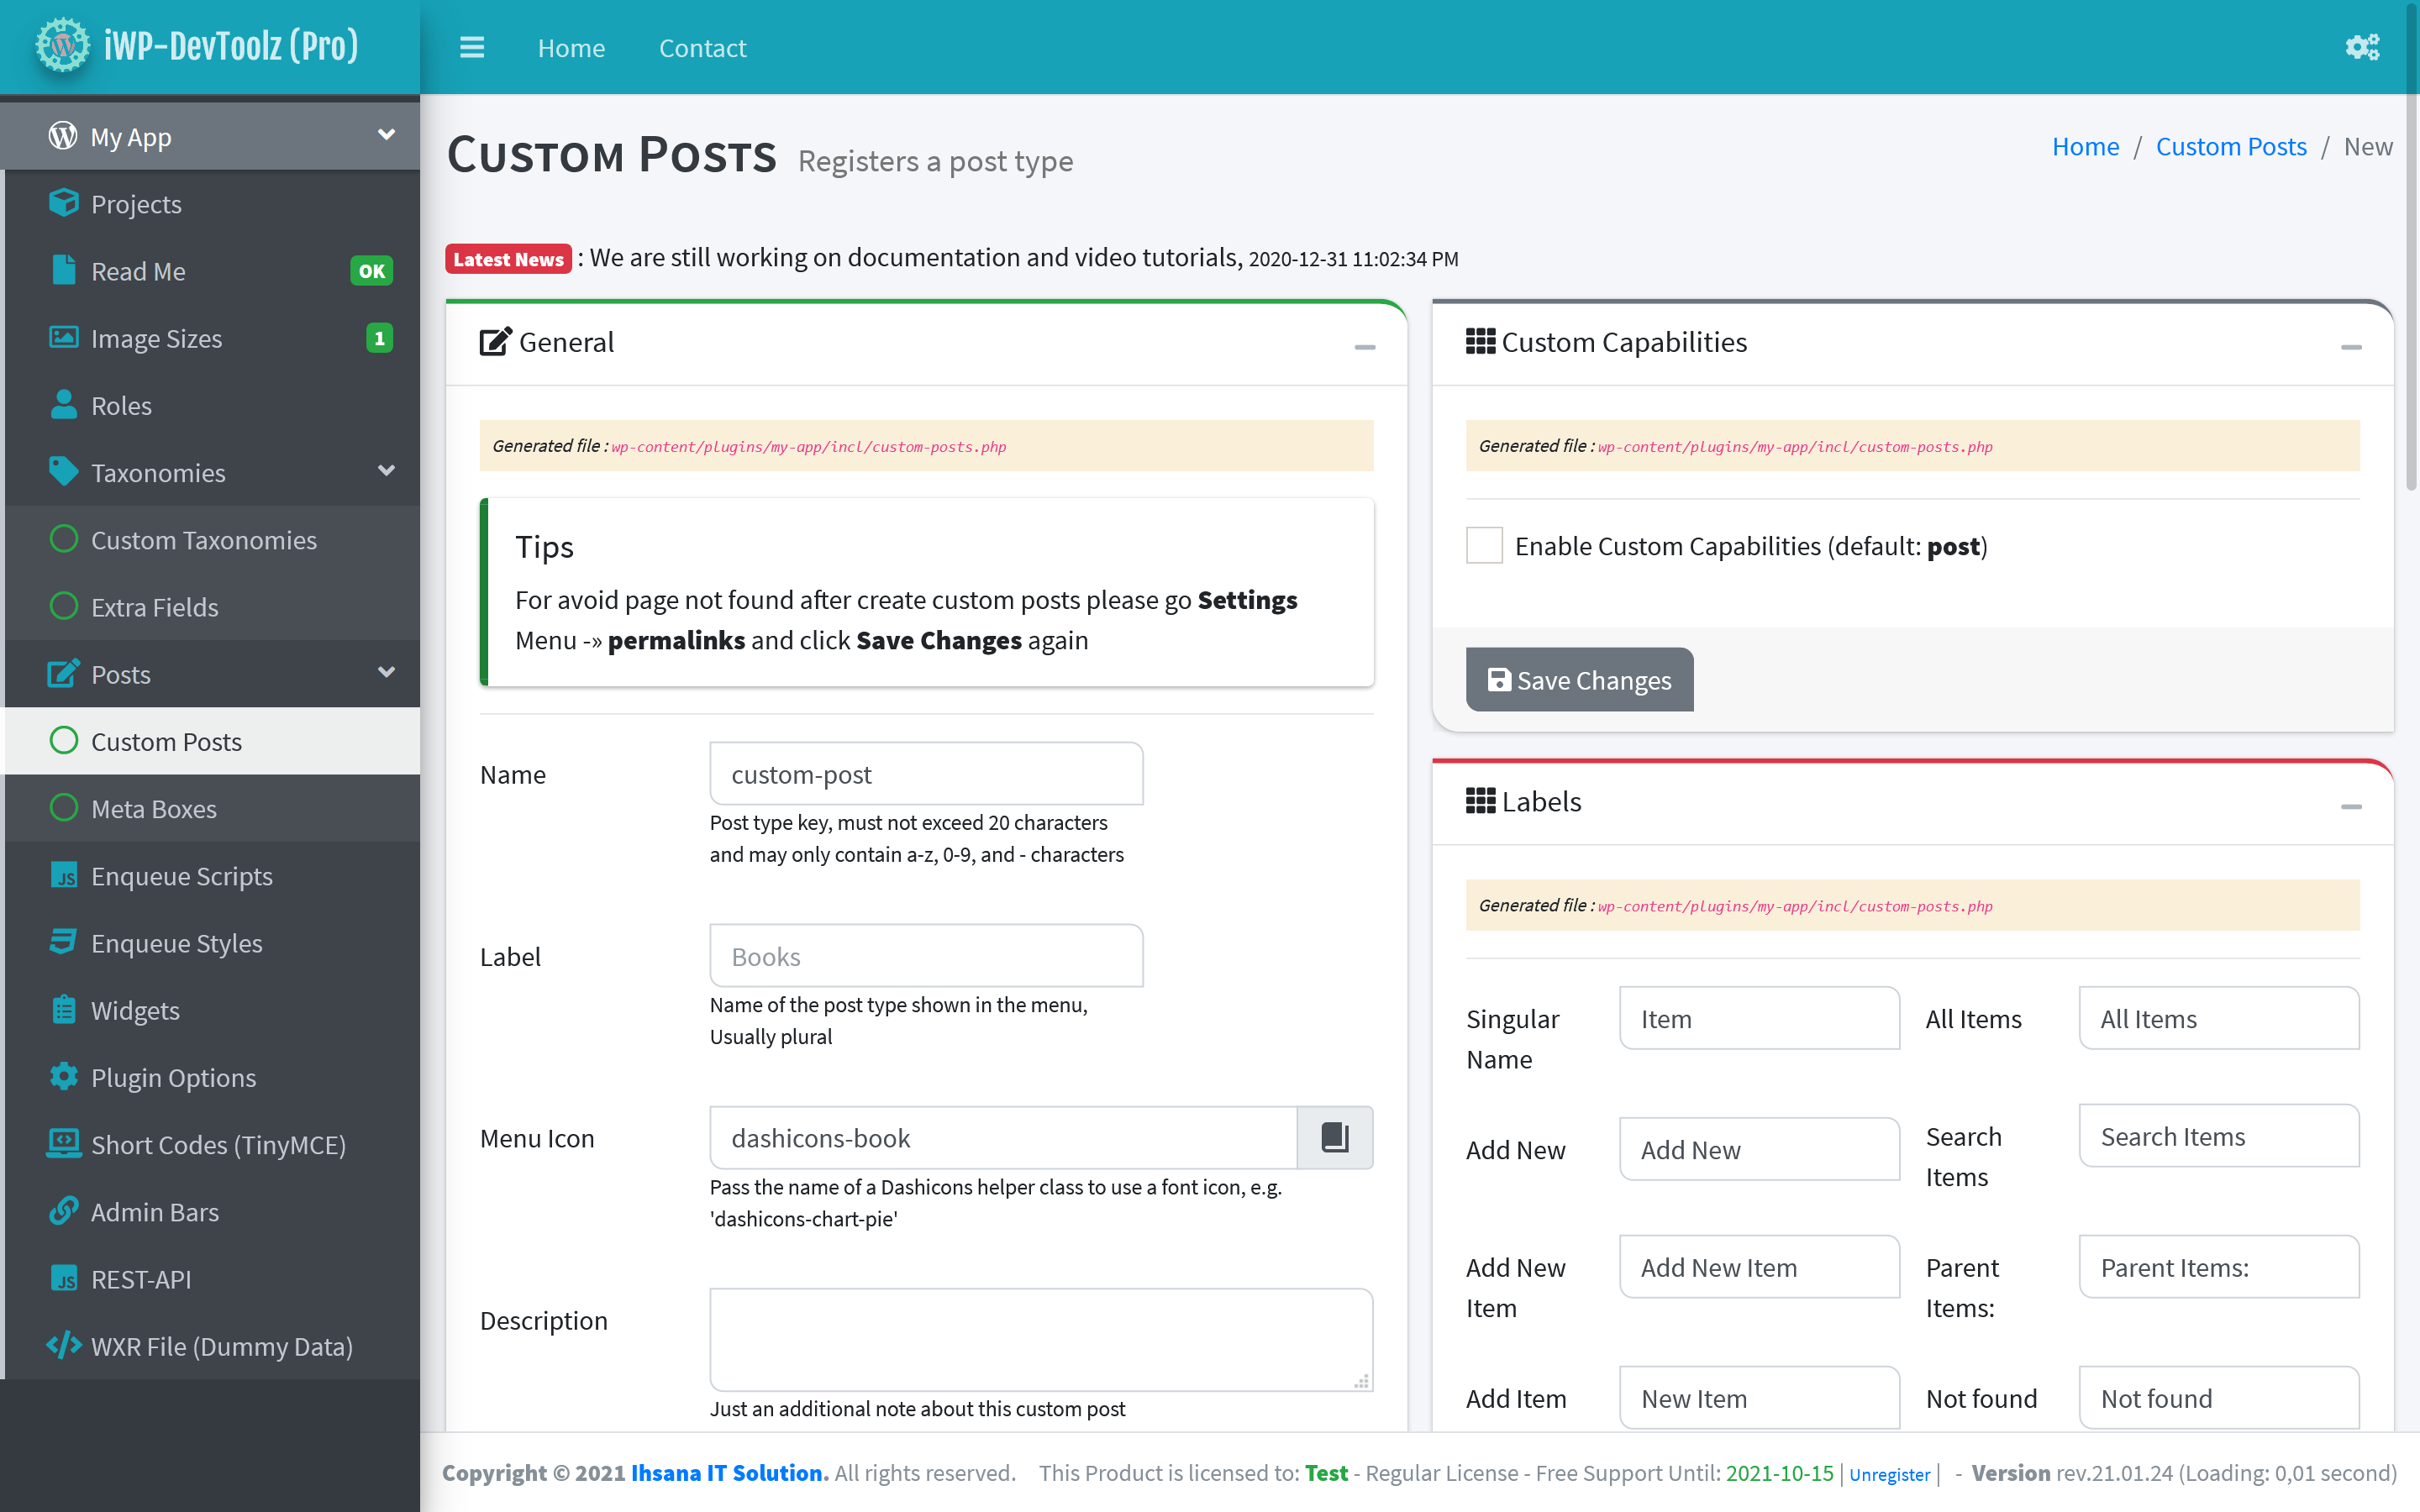
Task: Click circle icon beside Custom Taxonomies
Action: [x=63, y=539]
